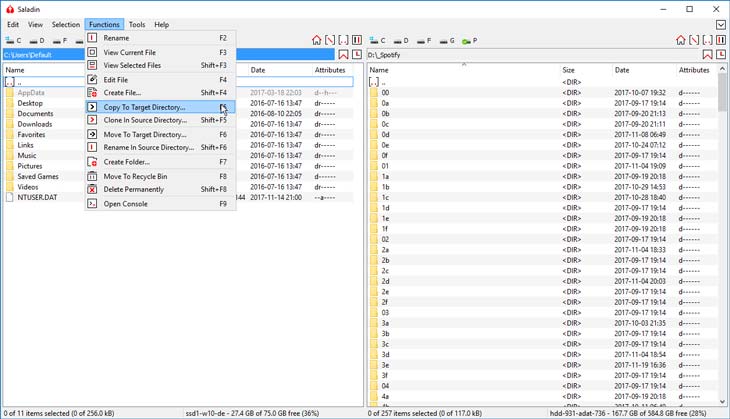730x419 pixels.
Task: Click the swap panes icon in right pane
Action: click(720, 40)
